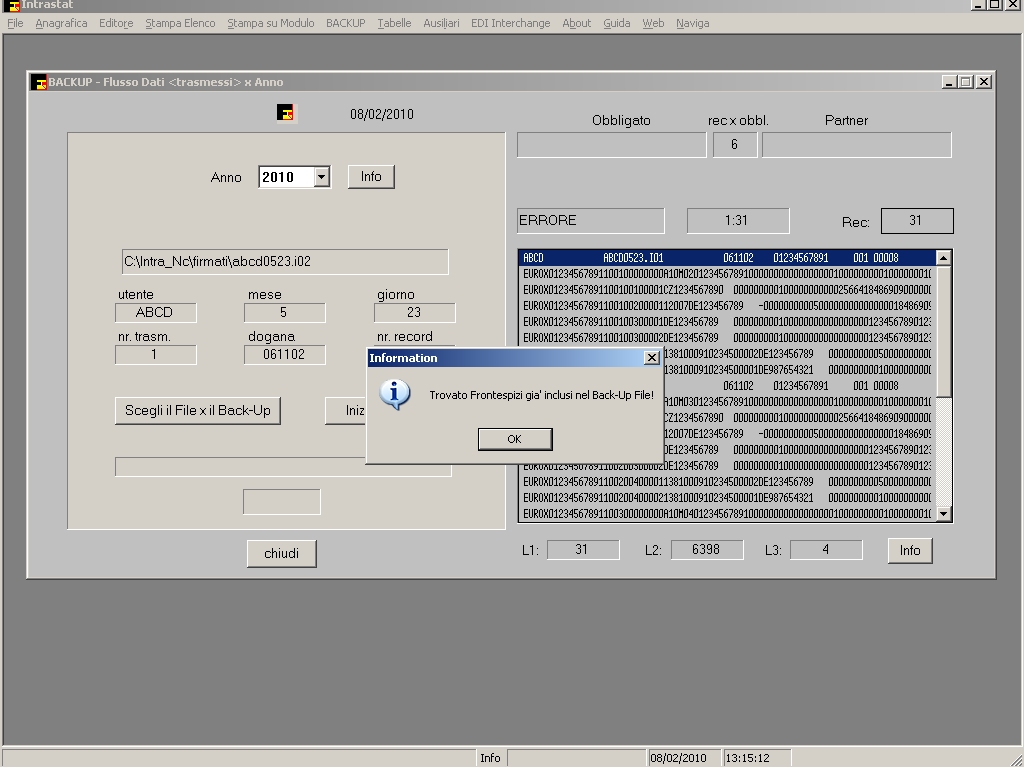
Task: Open the Editore menu
Action: tap(116, 24)
